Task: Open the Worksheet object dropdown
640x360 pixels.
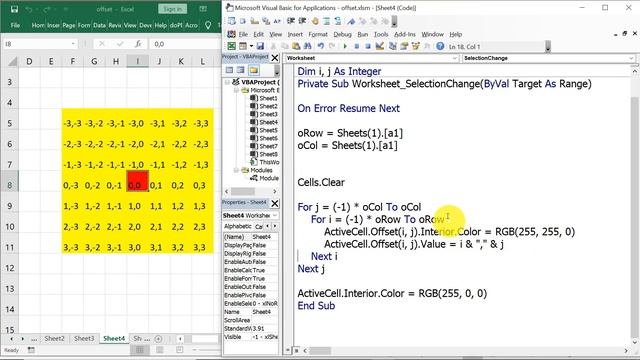Action: click(x=454, y=58)
